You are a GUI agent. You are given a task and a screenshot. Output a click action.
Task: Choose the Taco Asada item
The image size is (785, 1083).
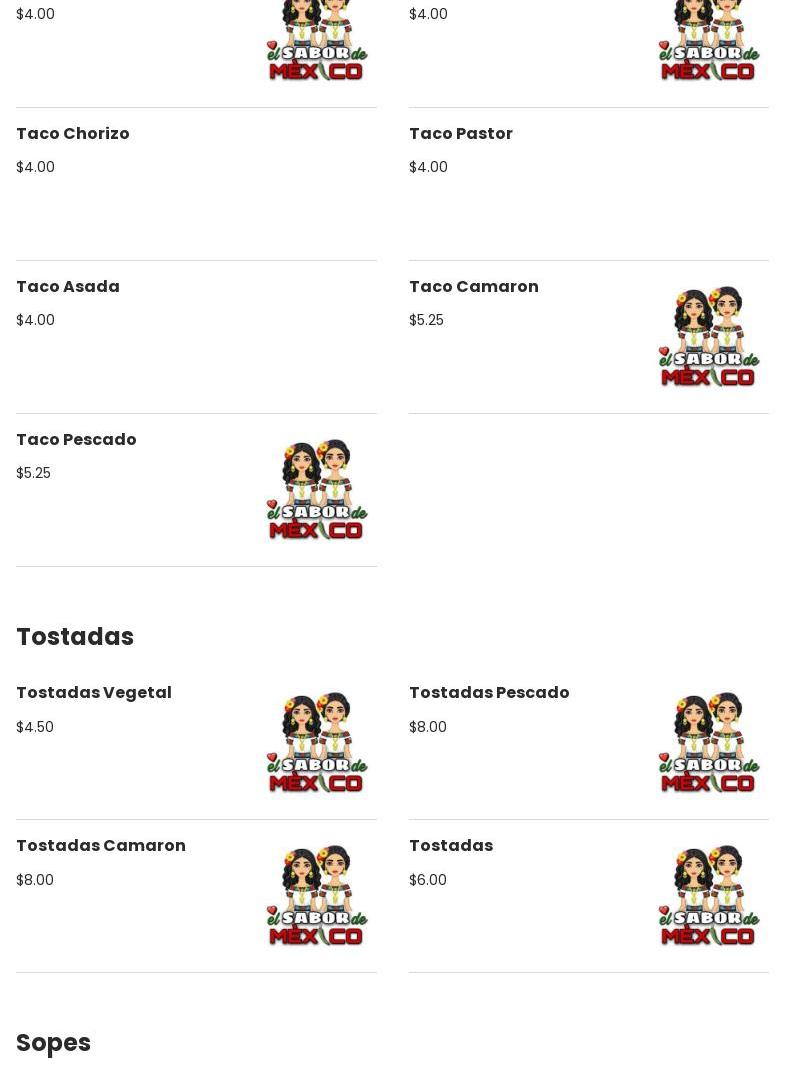click(x=68, y=287)
